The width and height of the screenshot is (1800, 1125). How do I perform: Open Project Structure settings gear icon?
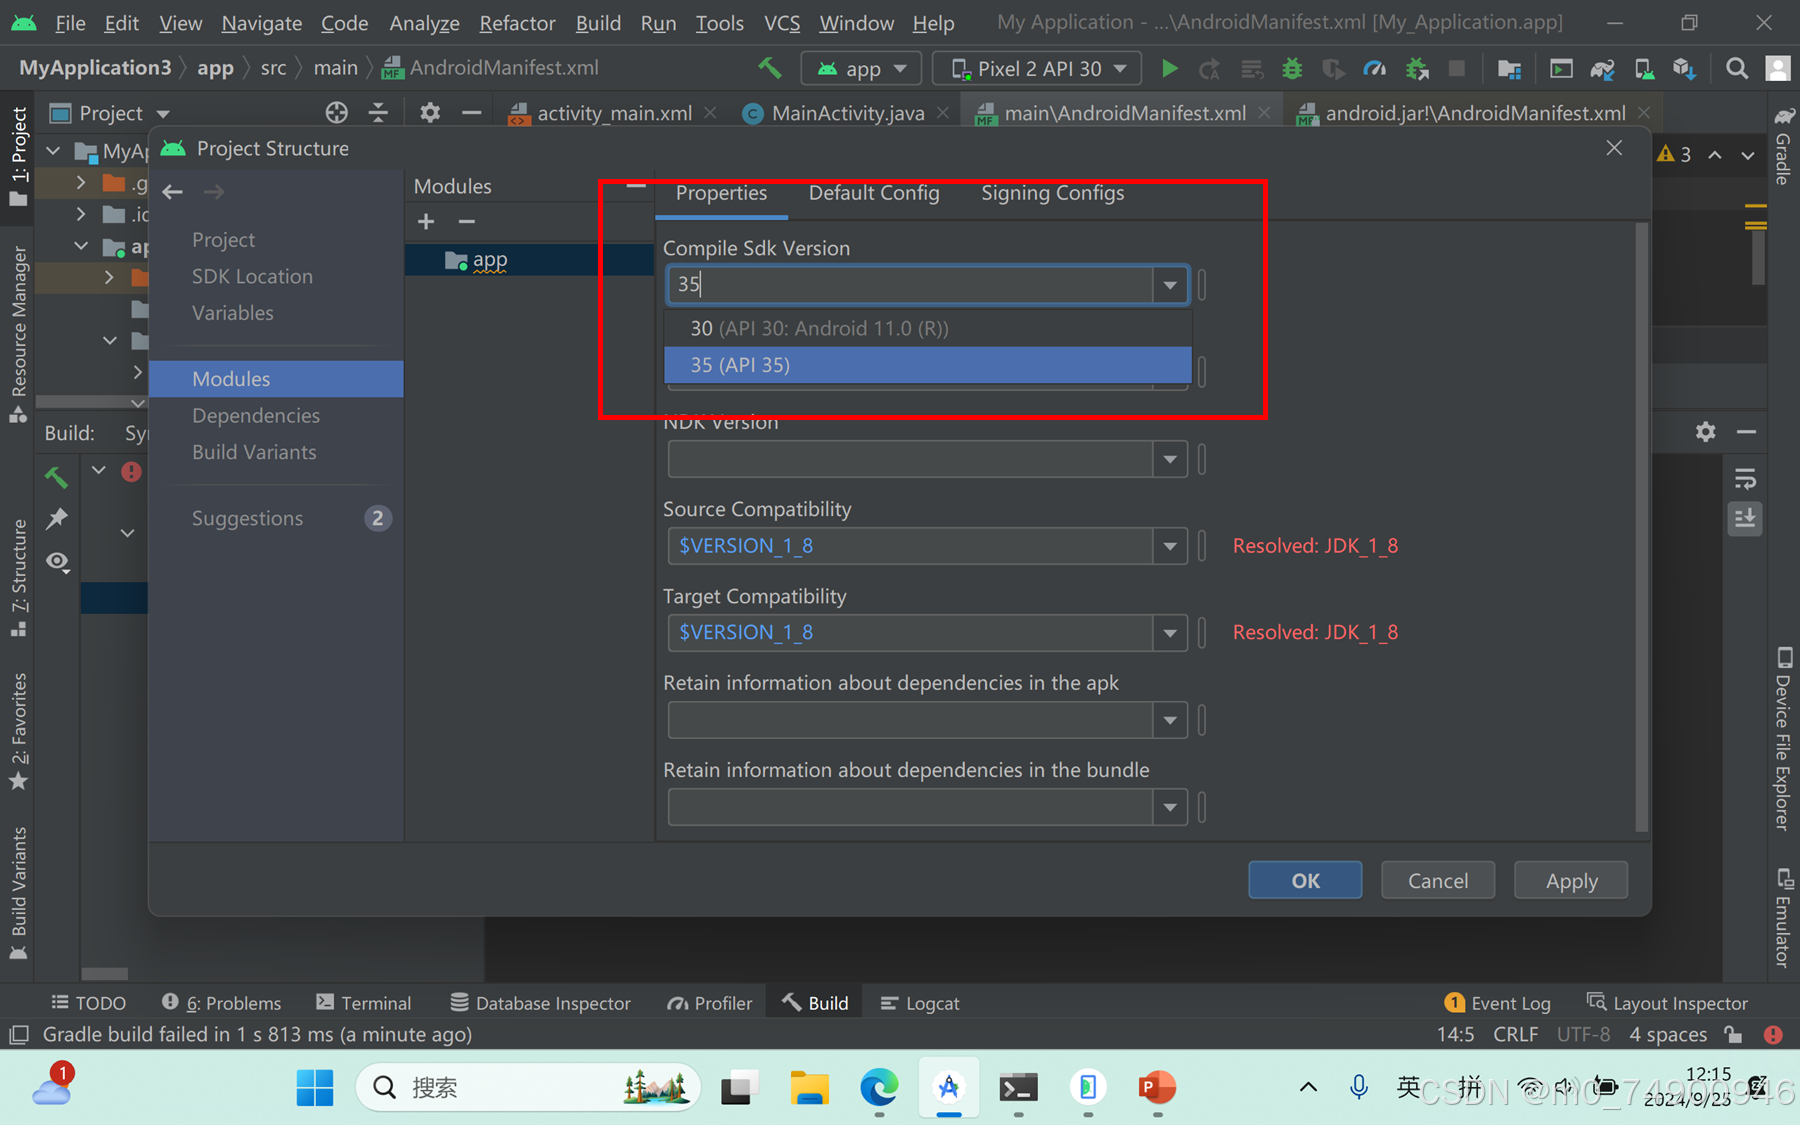1509,68
